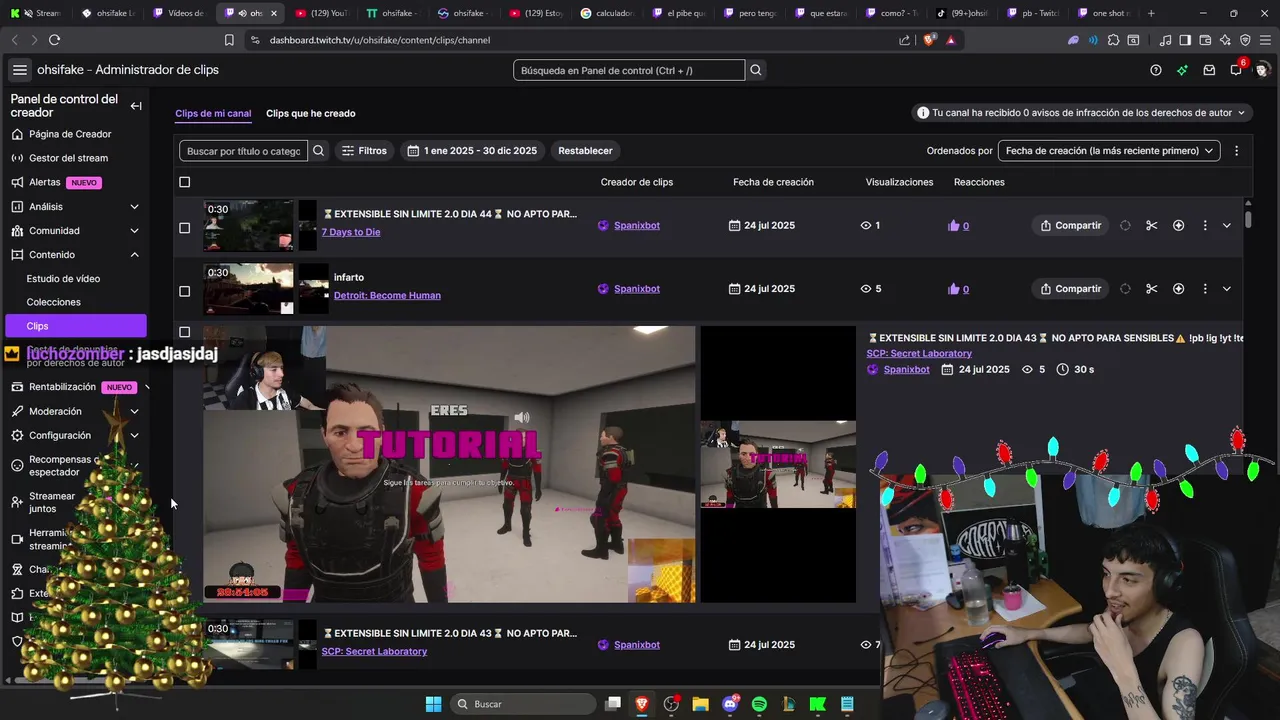Viewport: 1280px width, 720px height.
Task: Select Clips in the sidebar
Action: click(76, 326)
